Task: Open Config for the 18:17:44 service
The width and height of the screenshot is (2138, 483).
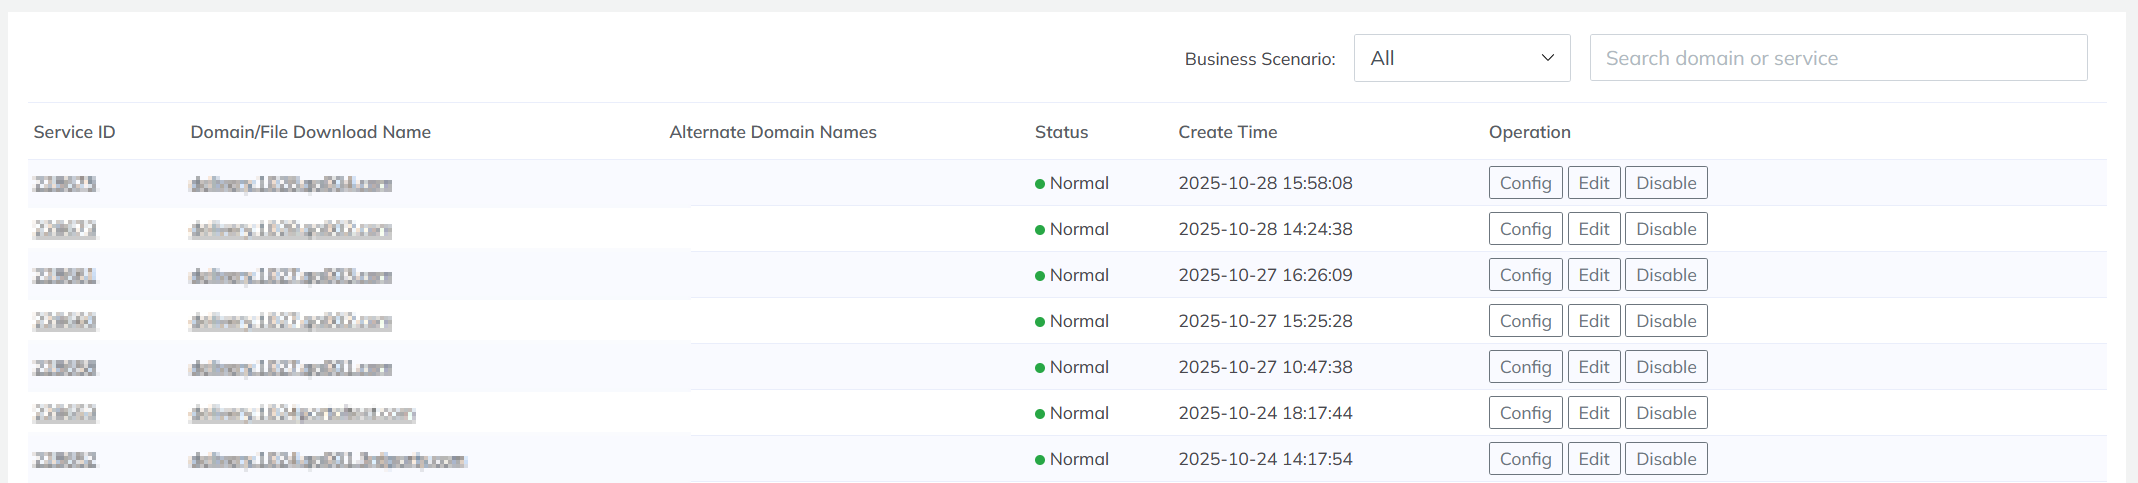Action: click(1525, 413)
